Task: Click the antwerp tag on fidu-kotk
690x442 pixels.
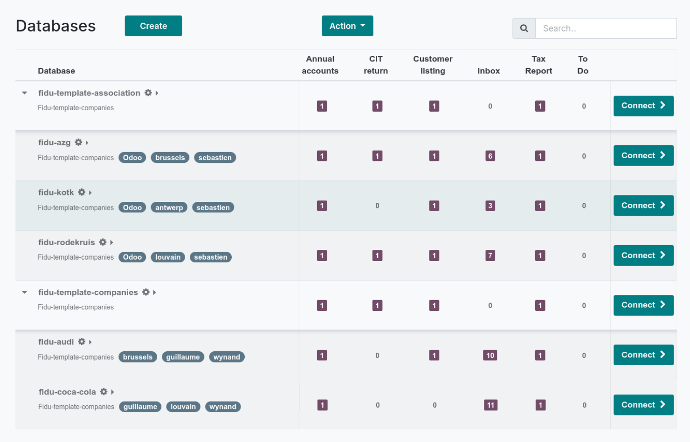Action: pyautogui.click(x=169, y=208)
